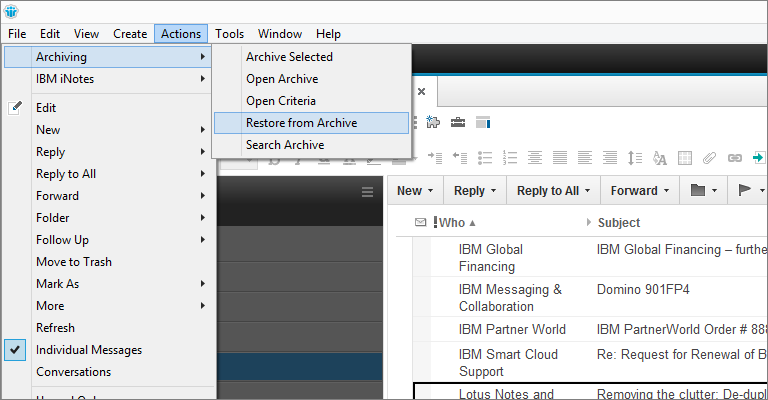Click the puzzle piece widget icon
The width and height of the screenshot is (768, 400).
(x=433, y=122)
